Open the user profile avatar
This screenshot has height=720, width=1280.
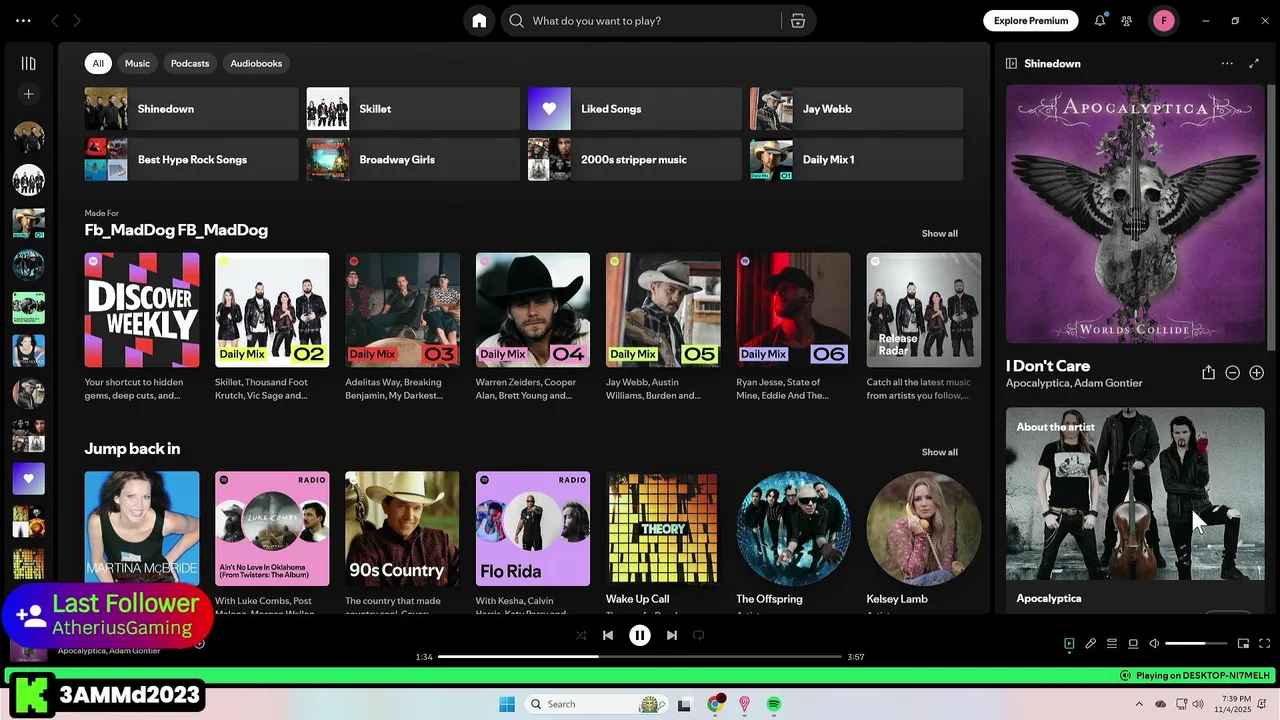[x=1163, y=20]
